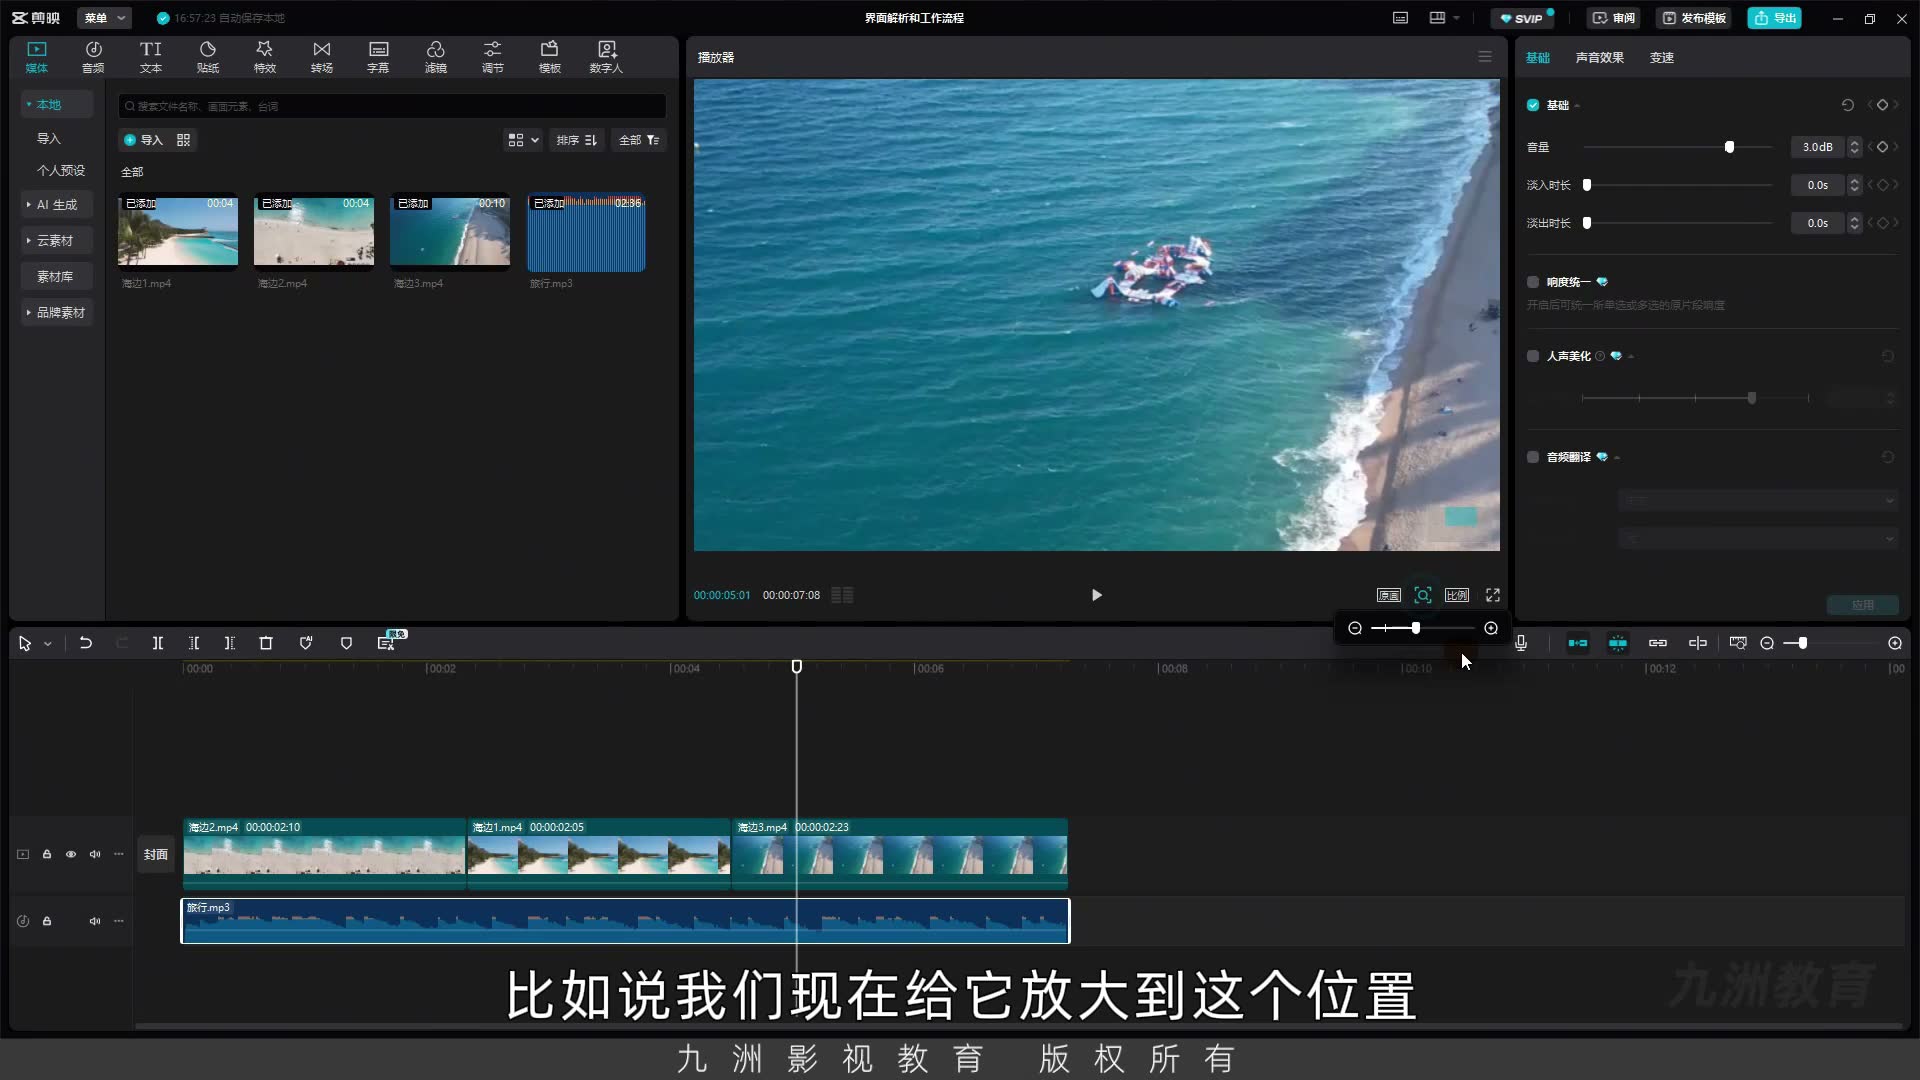Switch to the 声音效果 tab
This screenshot has width=1920, height=1080.
pyautogui.click(x=1599, y=58)
